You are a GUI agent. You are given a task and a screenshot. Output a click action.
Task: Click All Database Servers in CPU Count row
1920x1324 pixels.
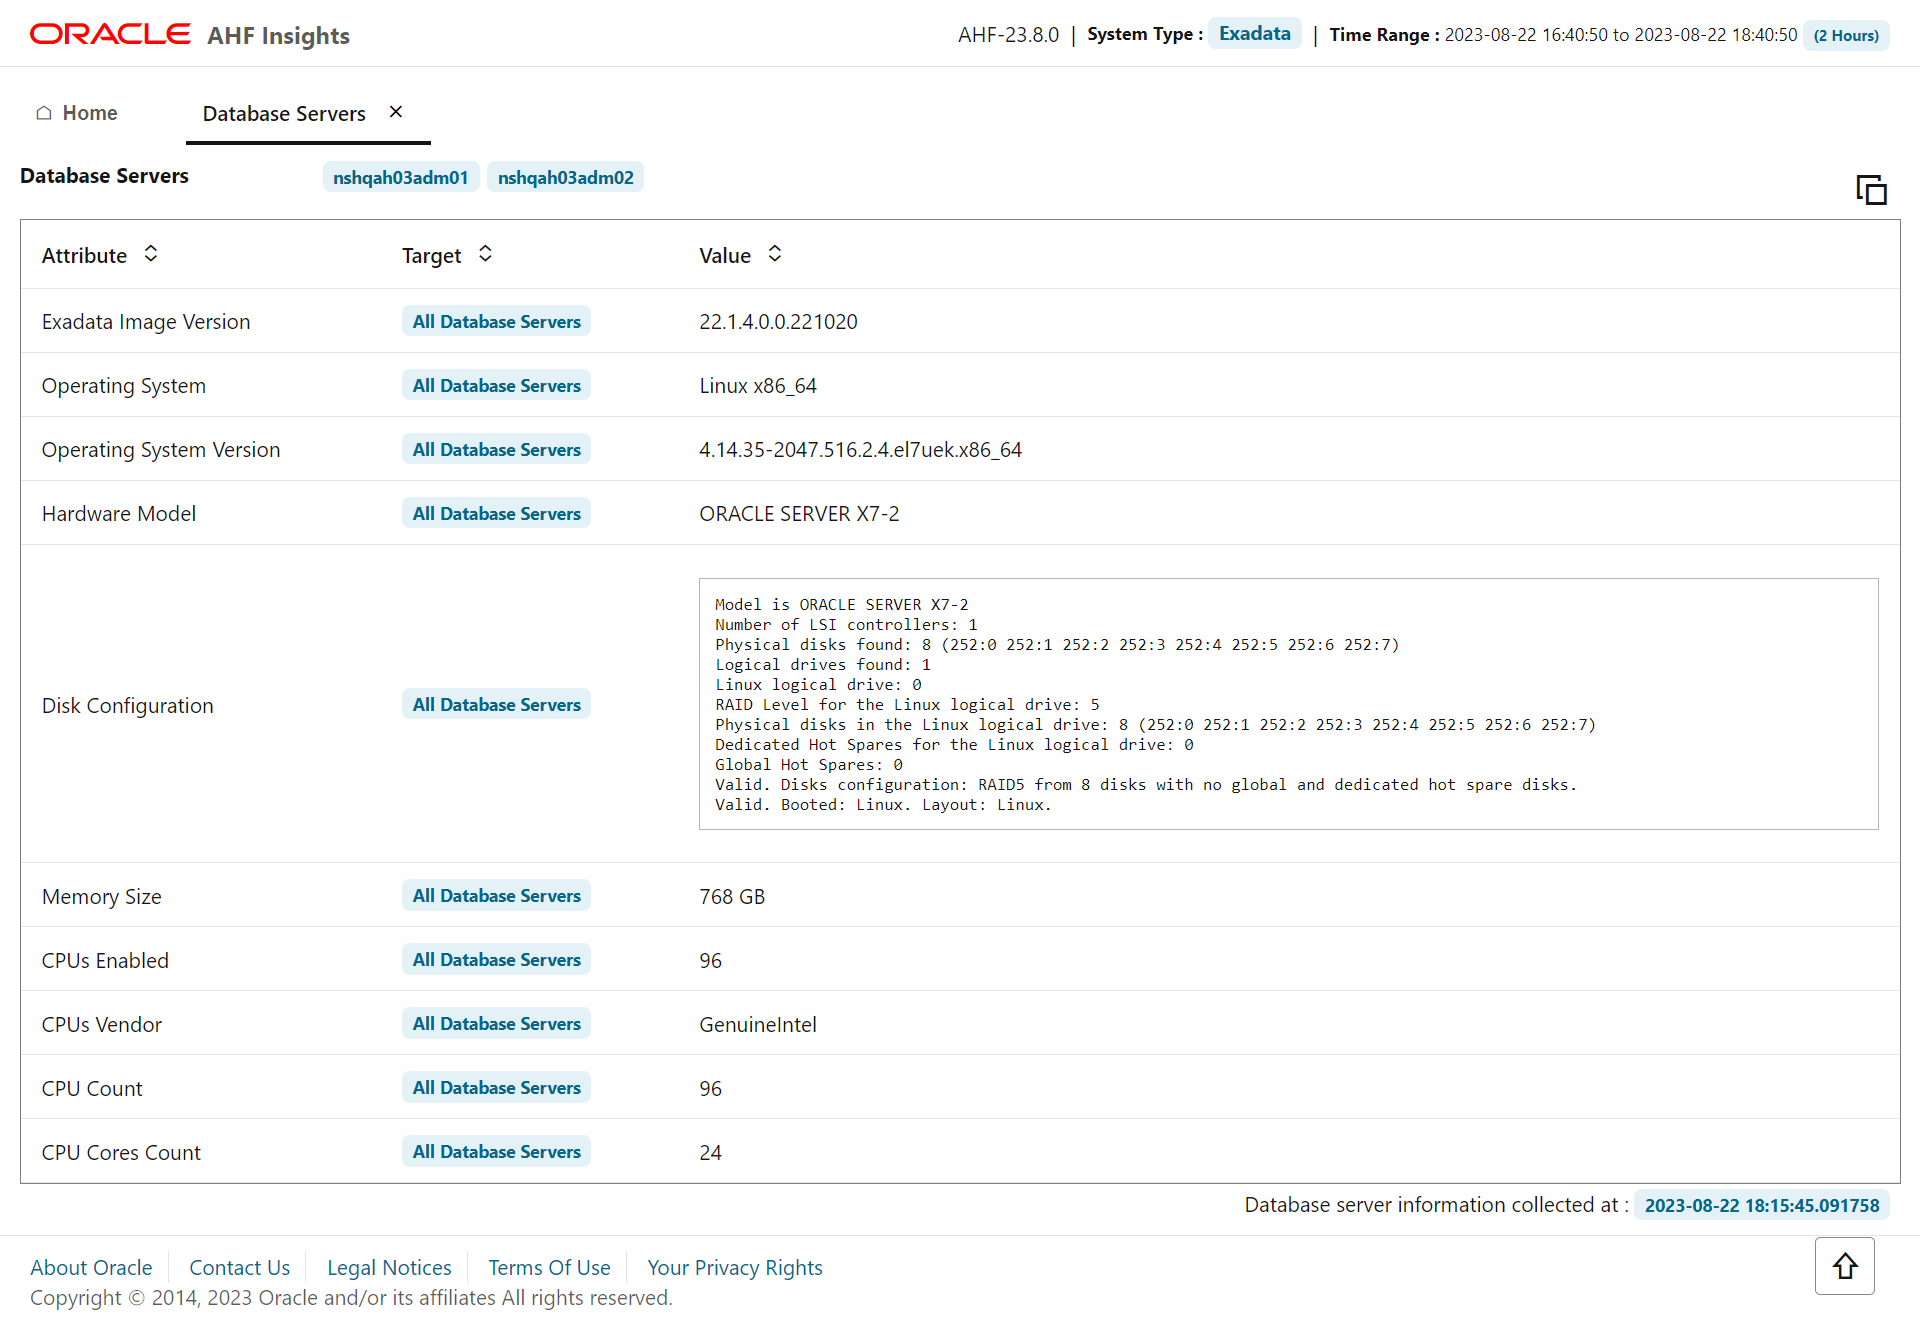click(x=497, y=1087)
